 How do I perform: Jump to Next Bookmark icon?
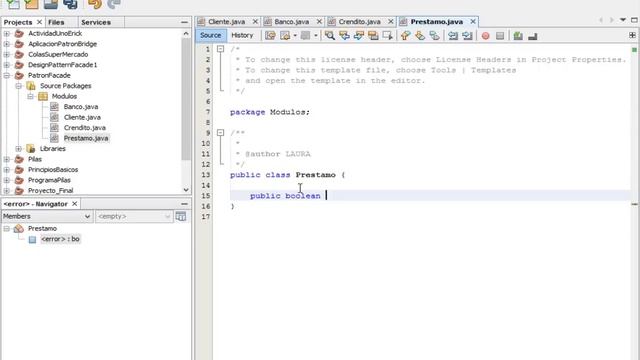(420, 36)
